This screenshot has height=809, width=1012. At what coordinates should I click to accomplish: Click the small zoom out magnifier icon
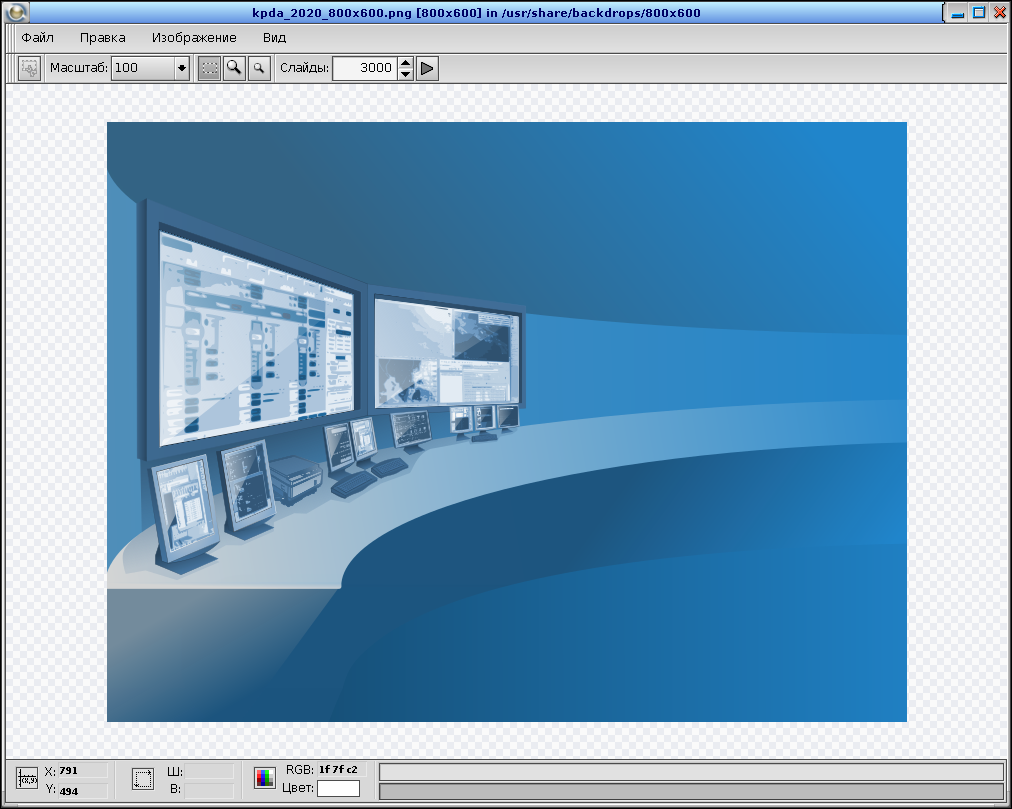(x=259, y=68)
